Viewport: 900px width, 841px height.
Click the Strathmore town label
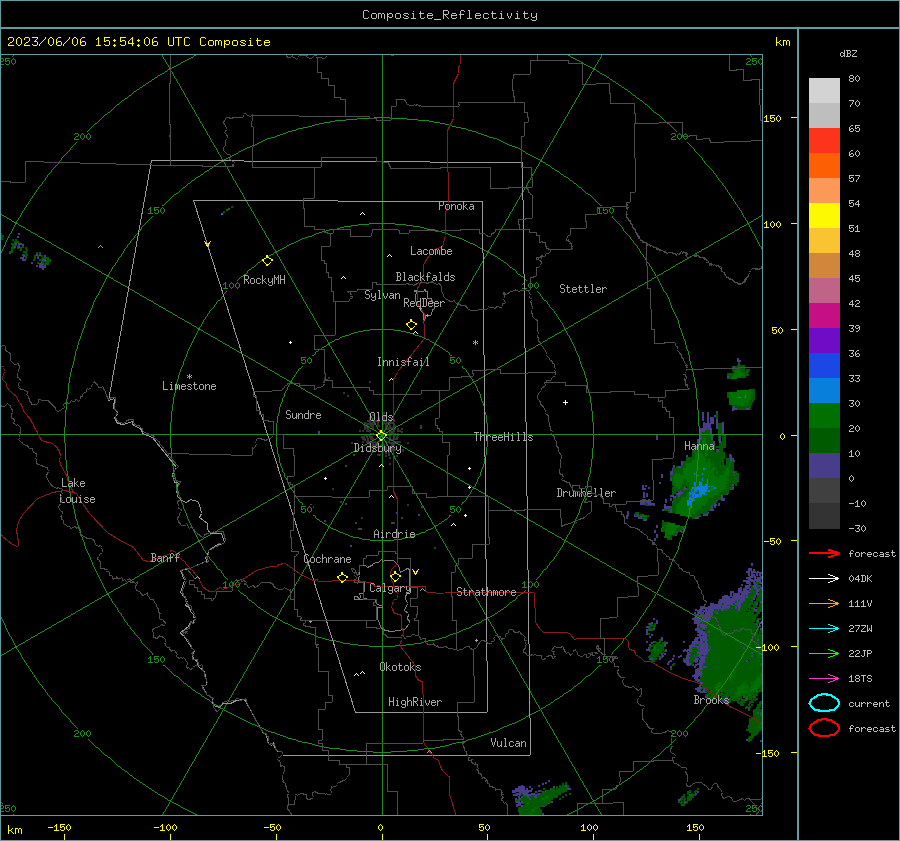(486, 592)
